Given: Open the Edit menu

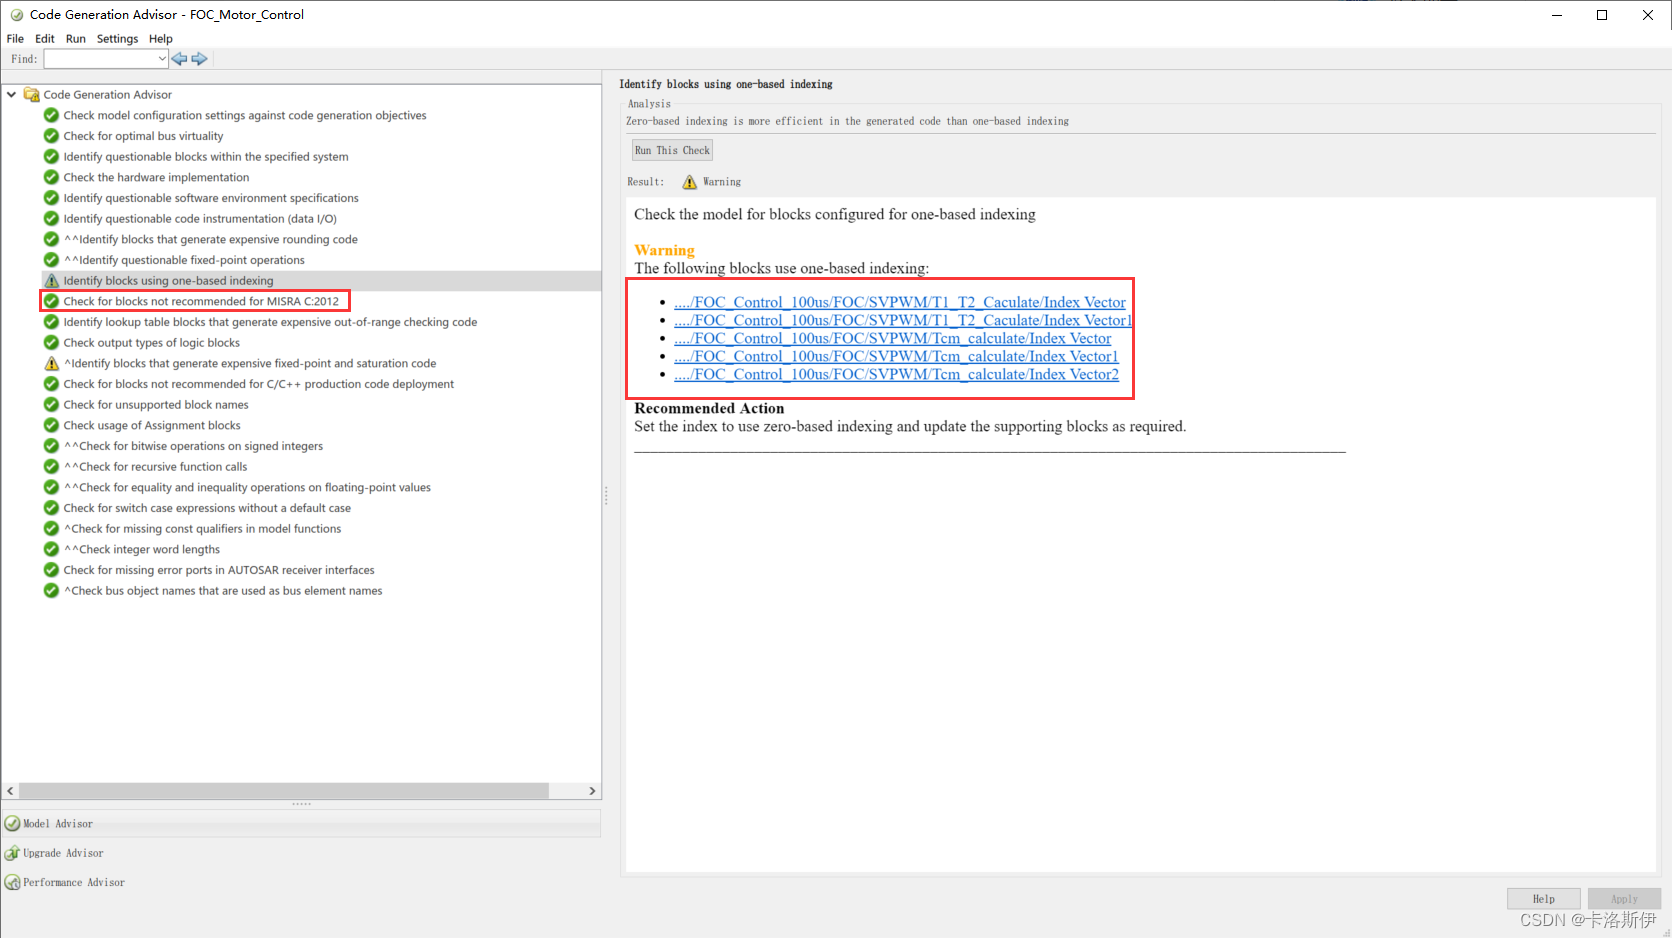Looking at the screenshot, I should [x=45, y=39].
